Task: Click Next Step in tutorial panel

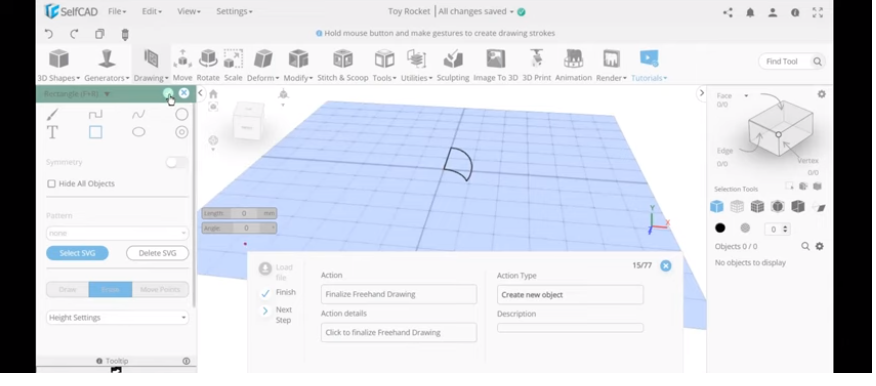Action: coord(278,314)
